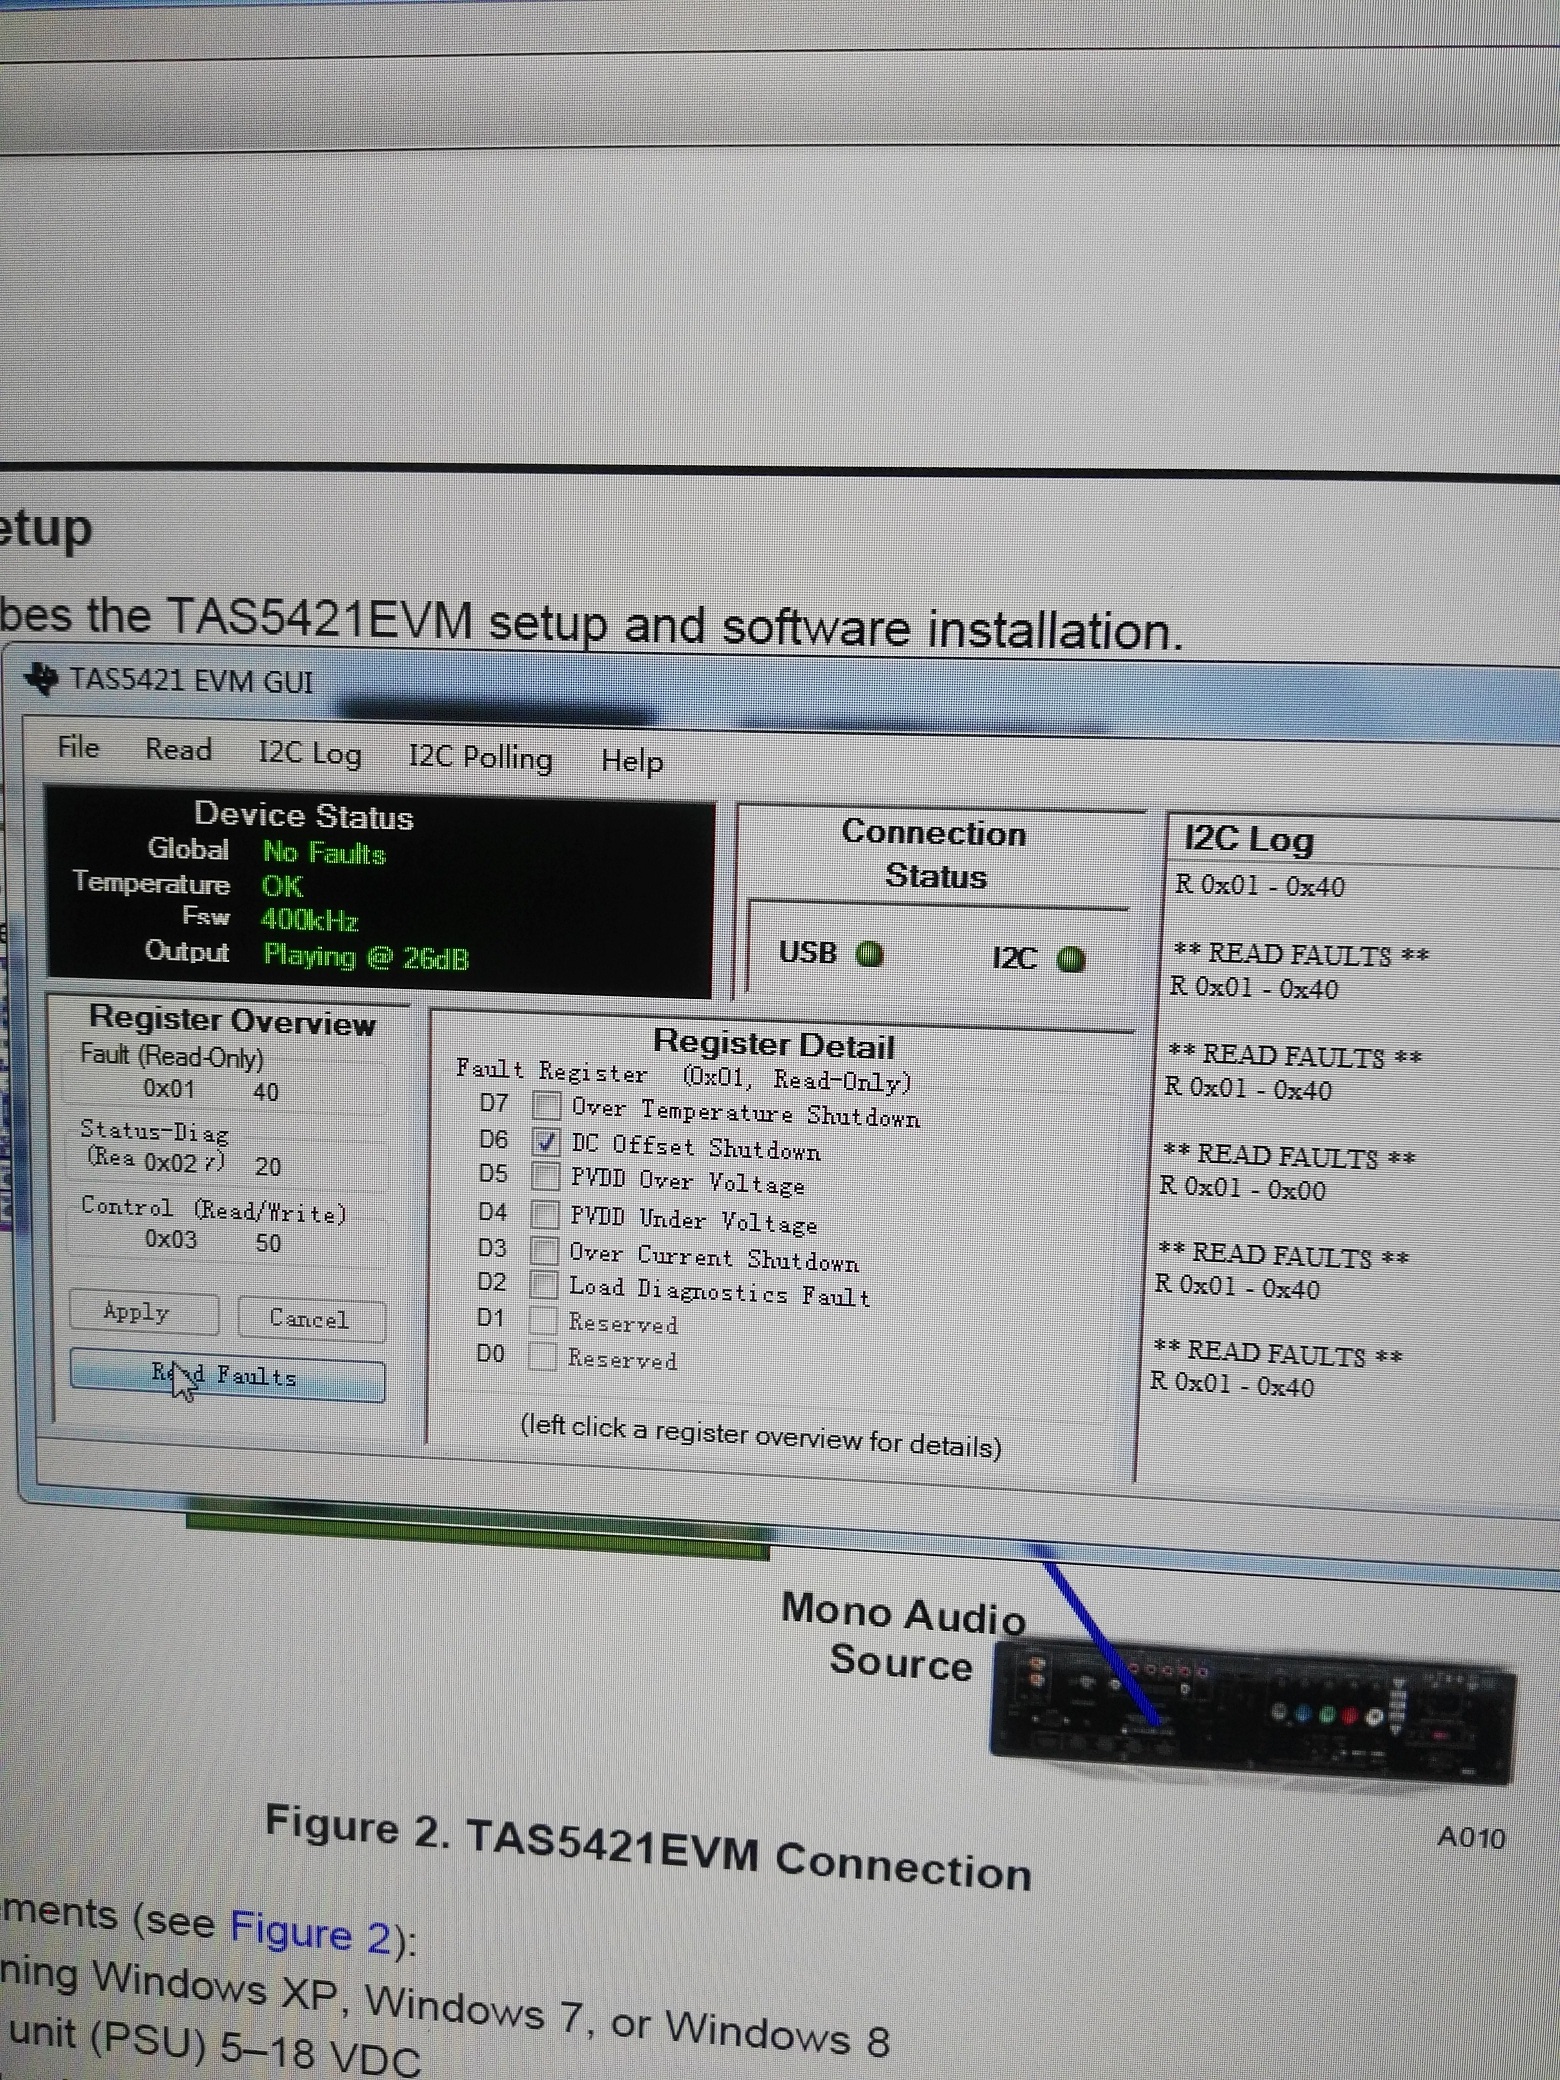Image resolution: width=1560 pixels, height=2080 pixels.
Task: Click the Device Status heading
Action: point(304,816)
